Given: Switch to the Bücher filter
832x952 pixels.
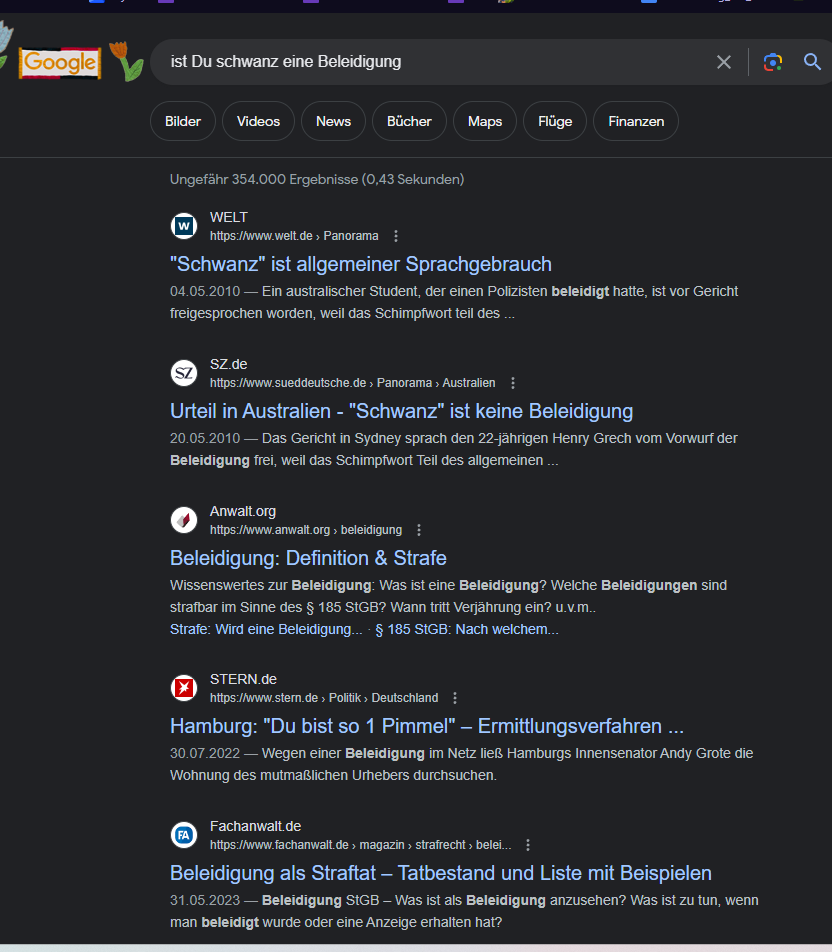Looking at the screenshot, I should tap(409, 121).
